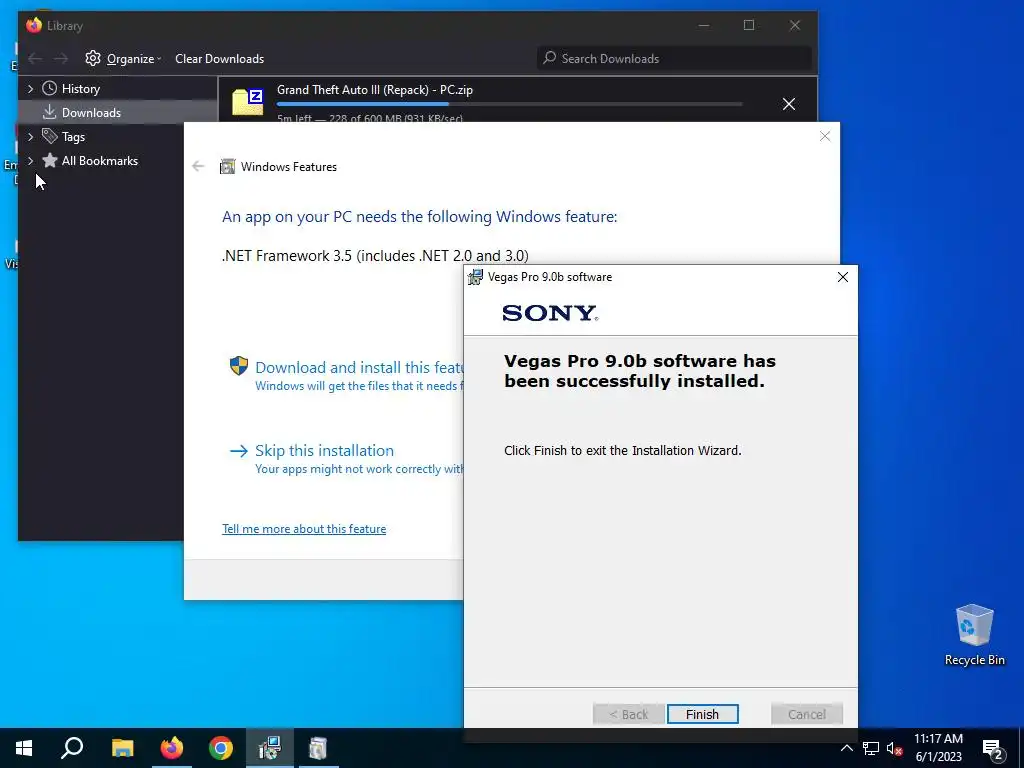Go back in the Windows Features dialog
This screenshot has height=768, width=1024.
(x=198, y=167)
